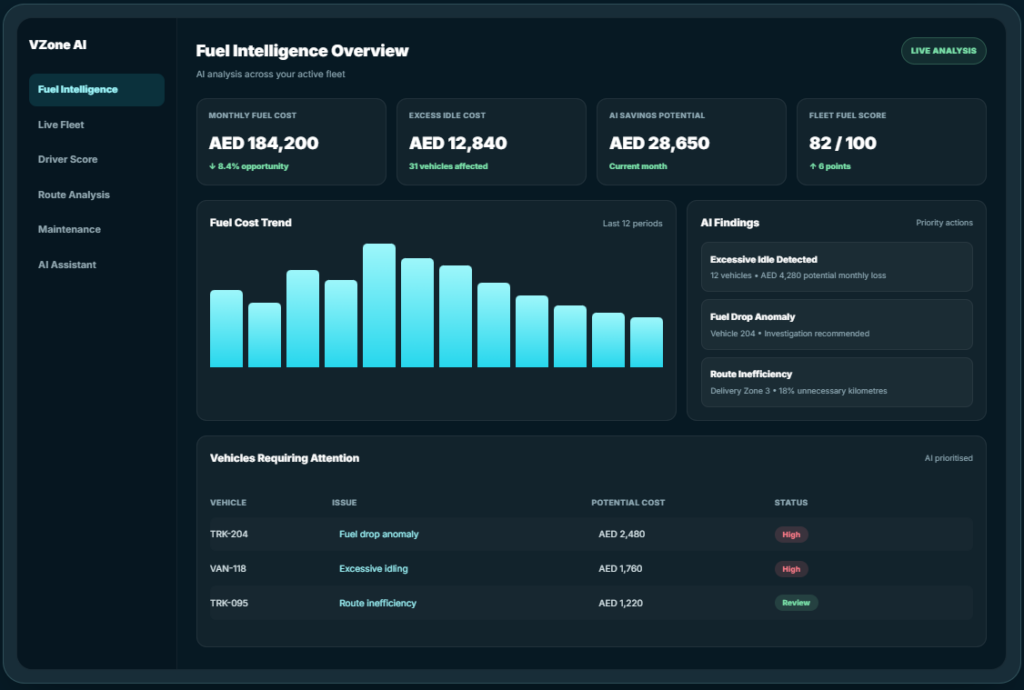Click the High status badge for TRK-204

792,535
